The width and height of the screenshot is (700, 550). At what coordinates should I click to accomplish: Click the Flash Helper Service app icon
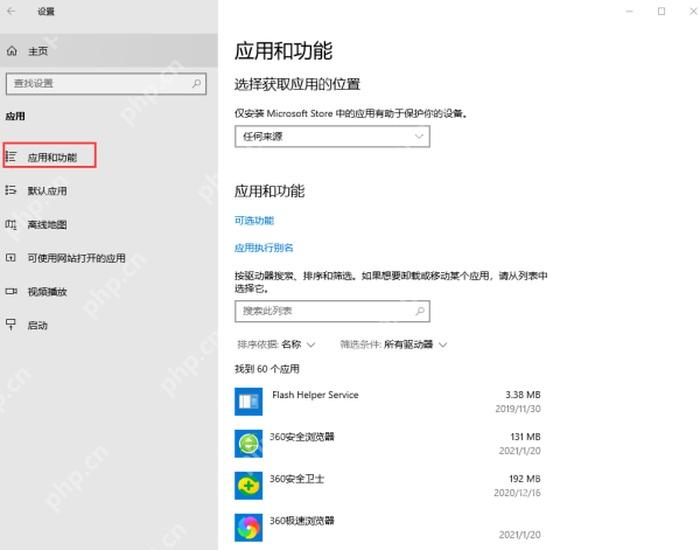[x=248, y=401]
